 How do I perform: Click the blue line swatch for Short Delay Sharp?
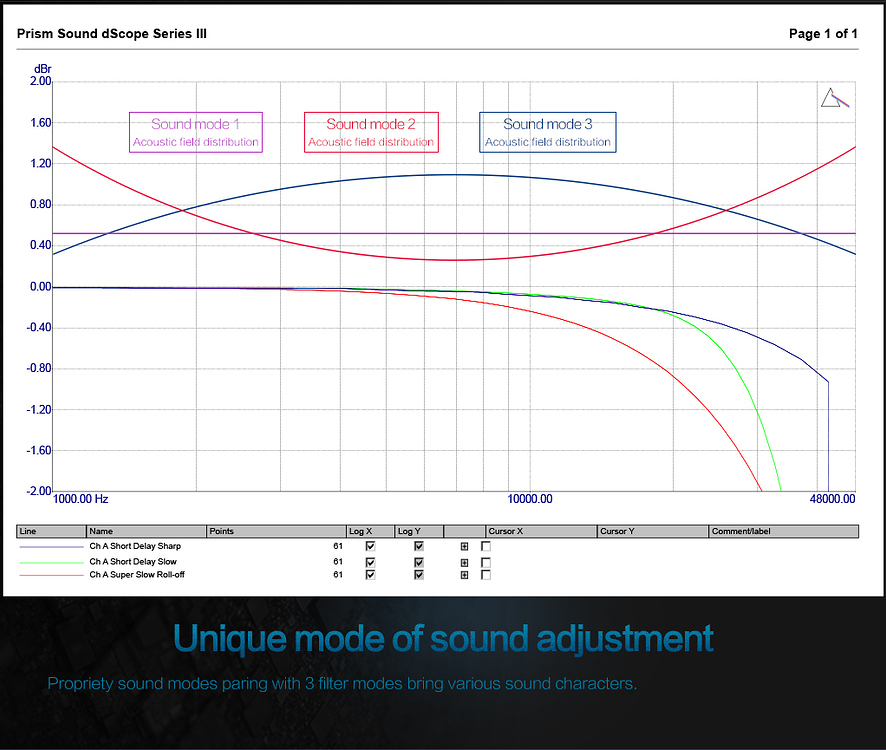(x=51, y=547)
